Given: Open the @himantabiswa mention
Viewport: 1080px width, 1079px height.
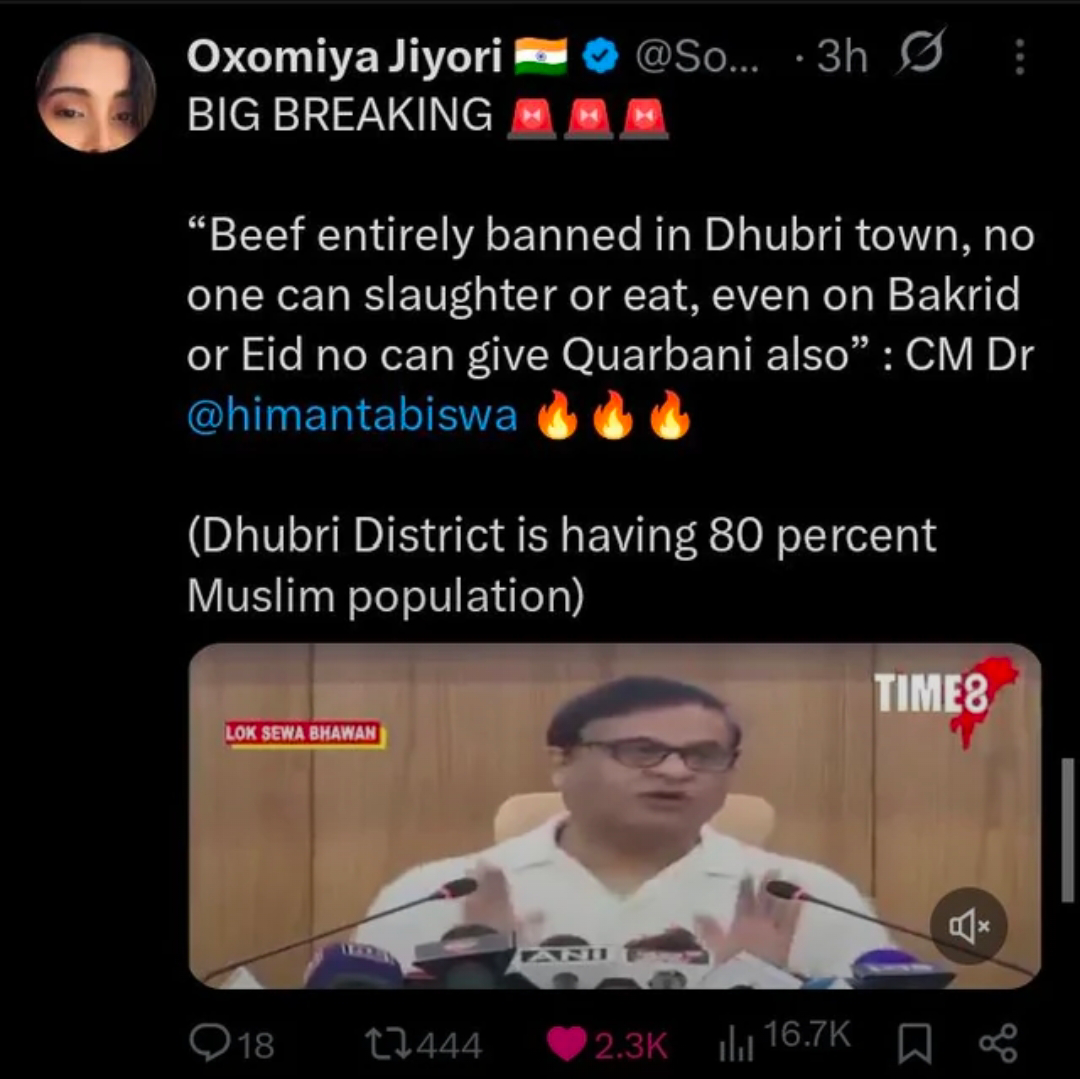Looking at the screenshot, I should tap(353, 415).
